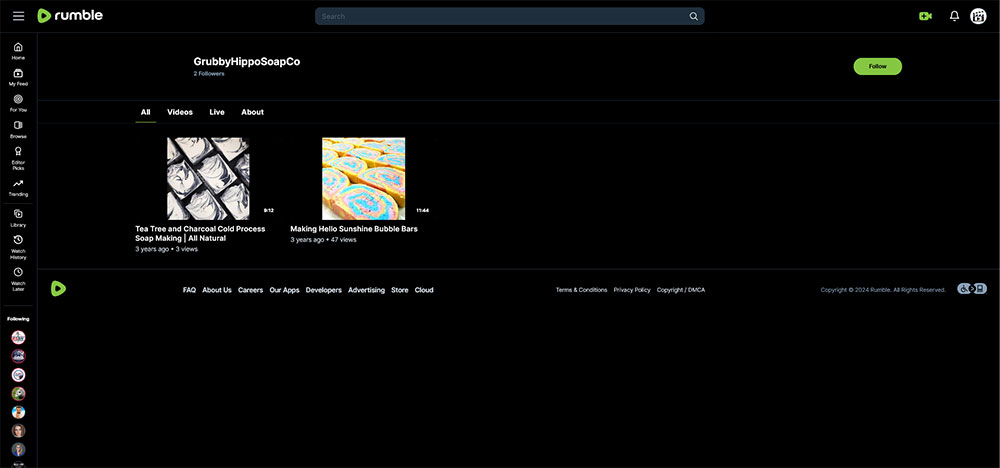This screenshot has width=1000, height=468.
Task: Open the soccer ball followed channel avatar
Action: pyautogui.click(x=18, y=393)
